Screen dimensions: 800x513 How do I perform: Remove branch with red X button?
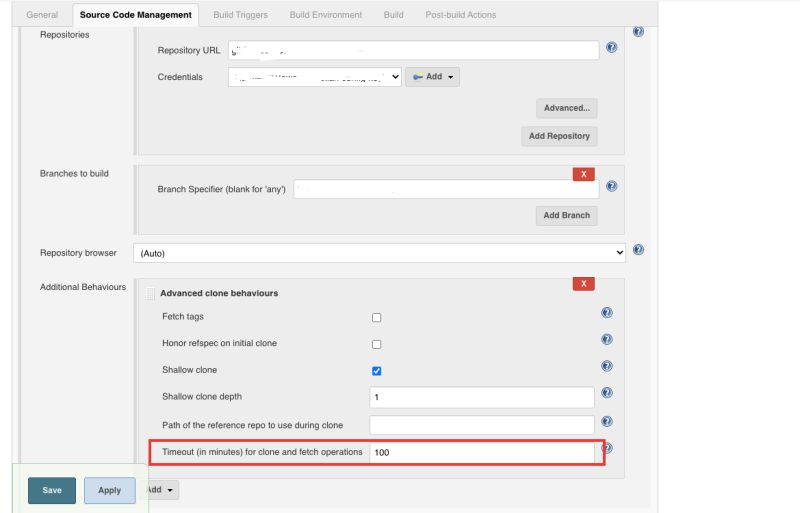pos(583,174)
